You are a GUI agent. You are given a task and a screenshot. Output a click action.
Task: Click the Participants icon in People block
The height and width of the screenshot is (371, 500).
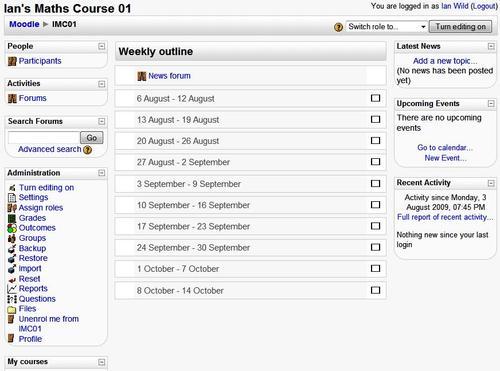point(12,61)
